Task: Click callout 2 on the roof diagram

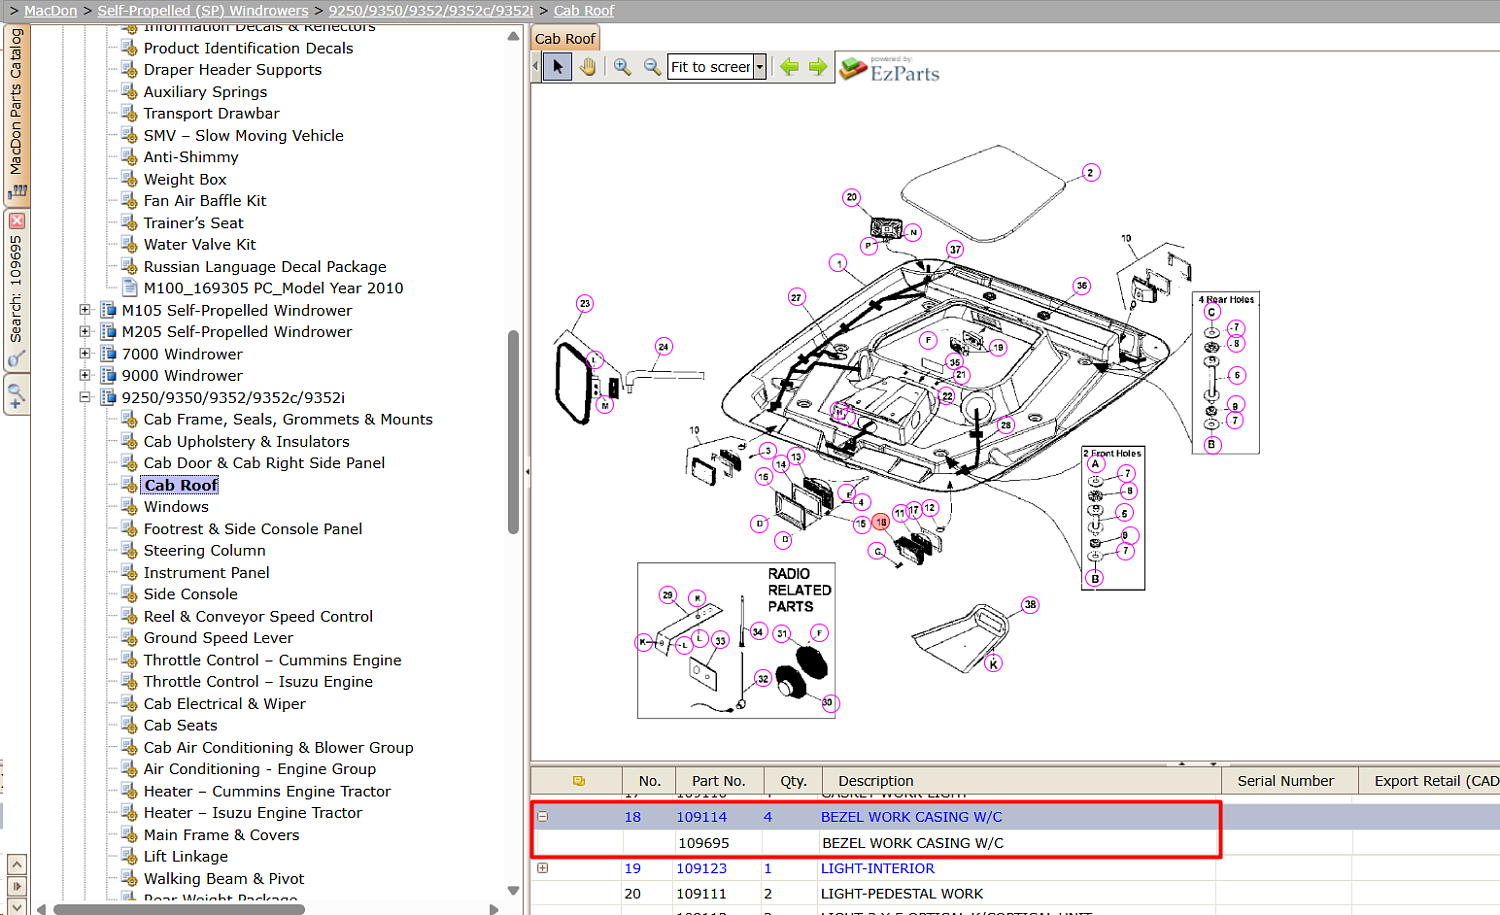Action: point(1091,172)
